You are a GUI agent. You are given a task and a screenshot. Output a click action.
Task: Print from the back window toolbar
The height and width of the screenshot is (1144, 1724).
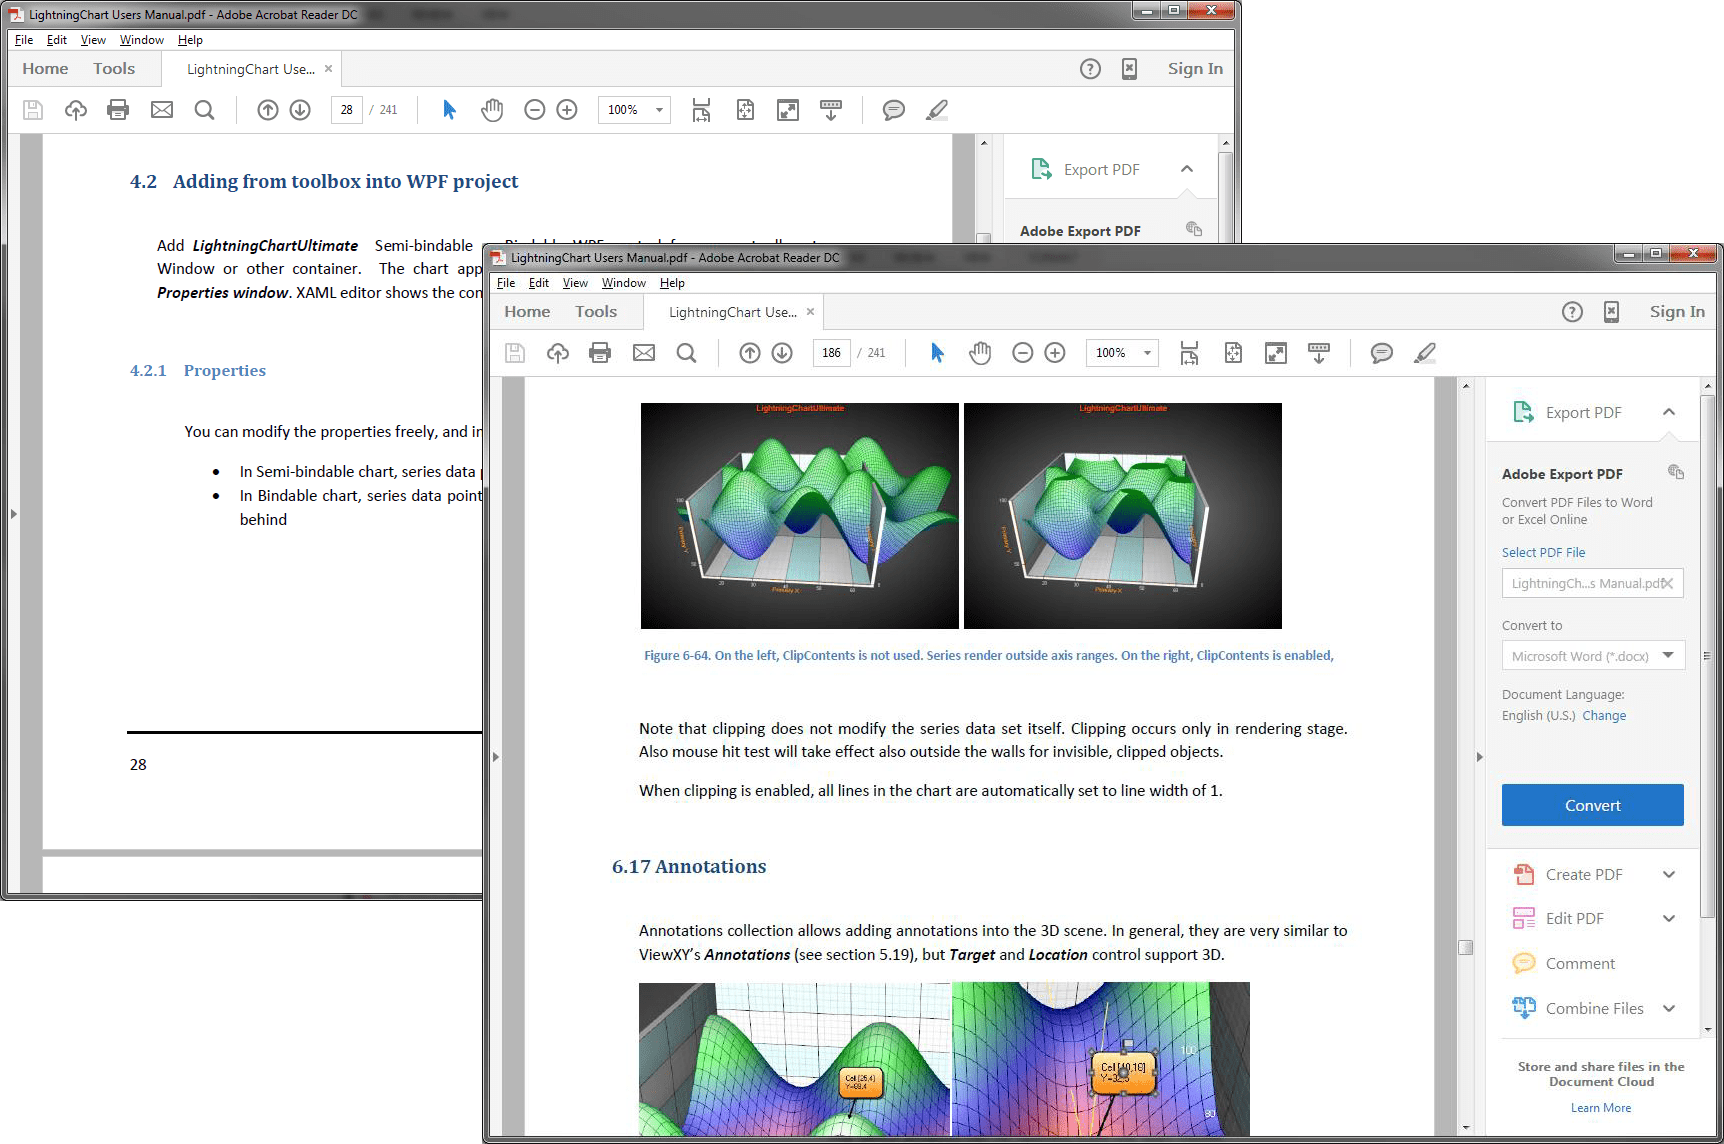pos(118,110)
